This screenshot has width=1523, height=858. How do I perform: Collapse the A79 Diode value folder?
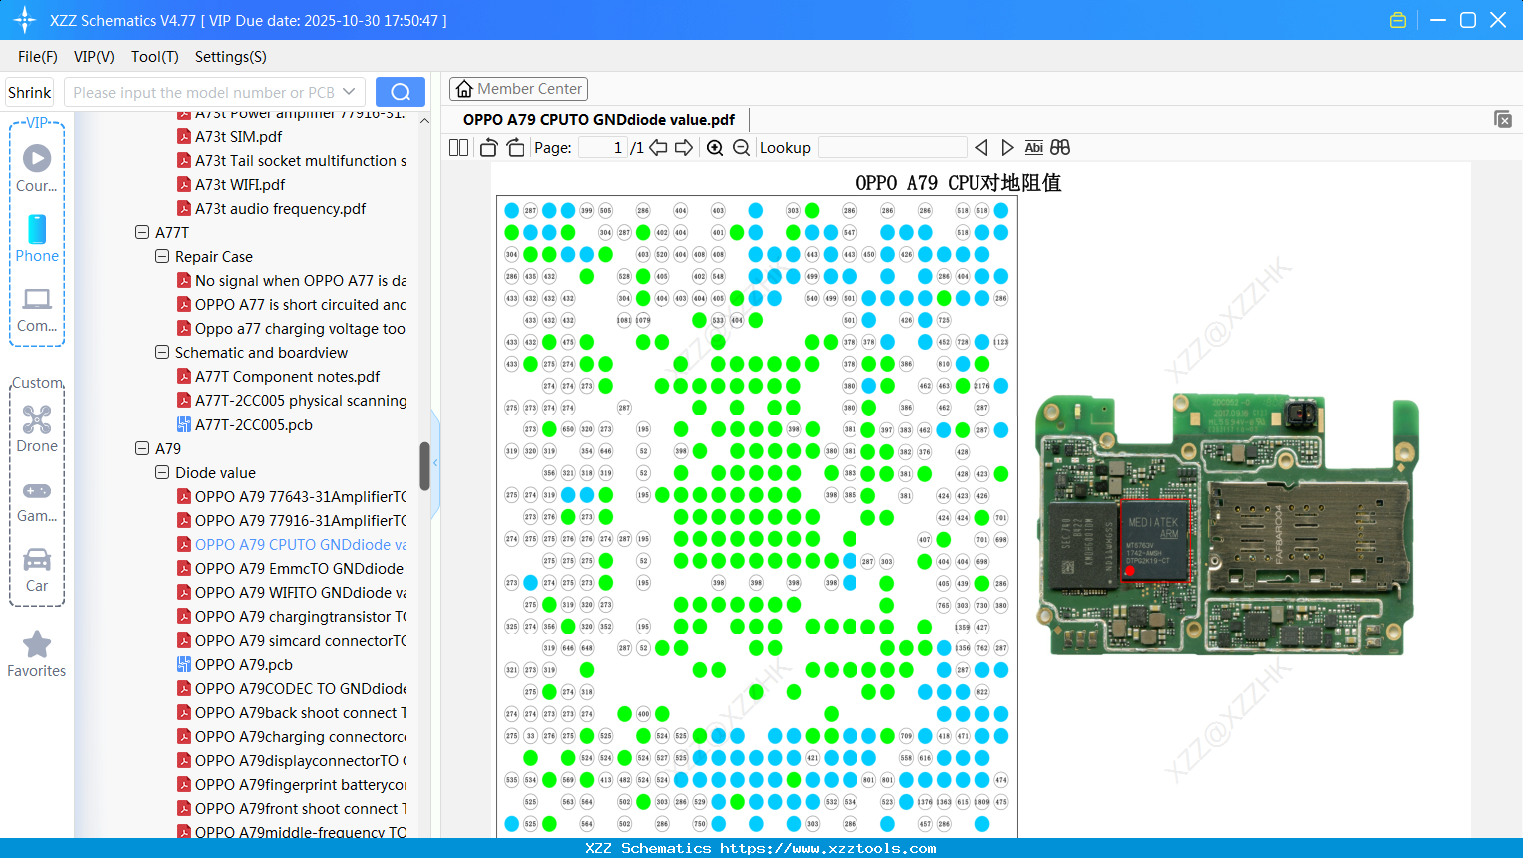pos(162,472)
